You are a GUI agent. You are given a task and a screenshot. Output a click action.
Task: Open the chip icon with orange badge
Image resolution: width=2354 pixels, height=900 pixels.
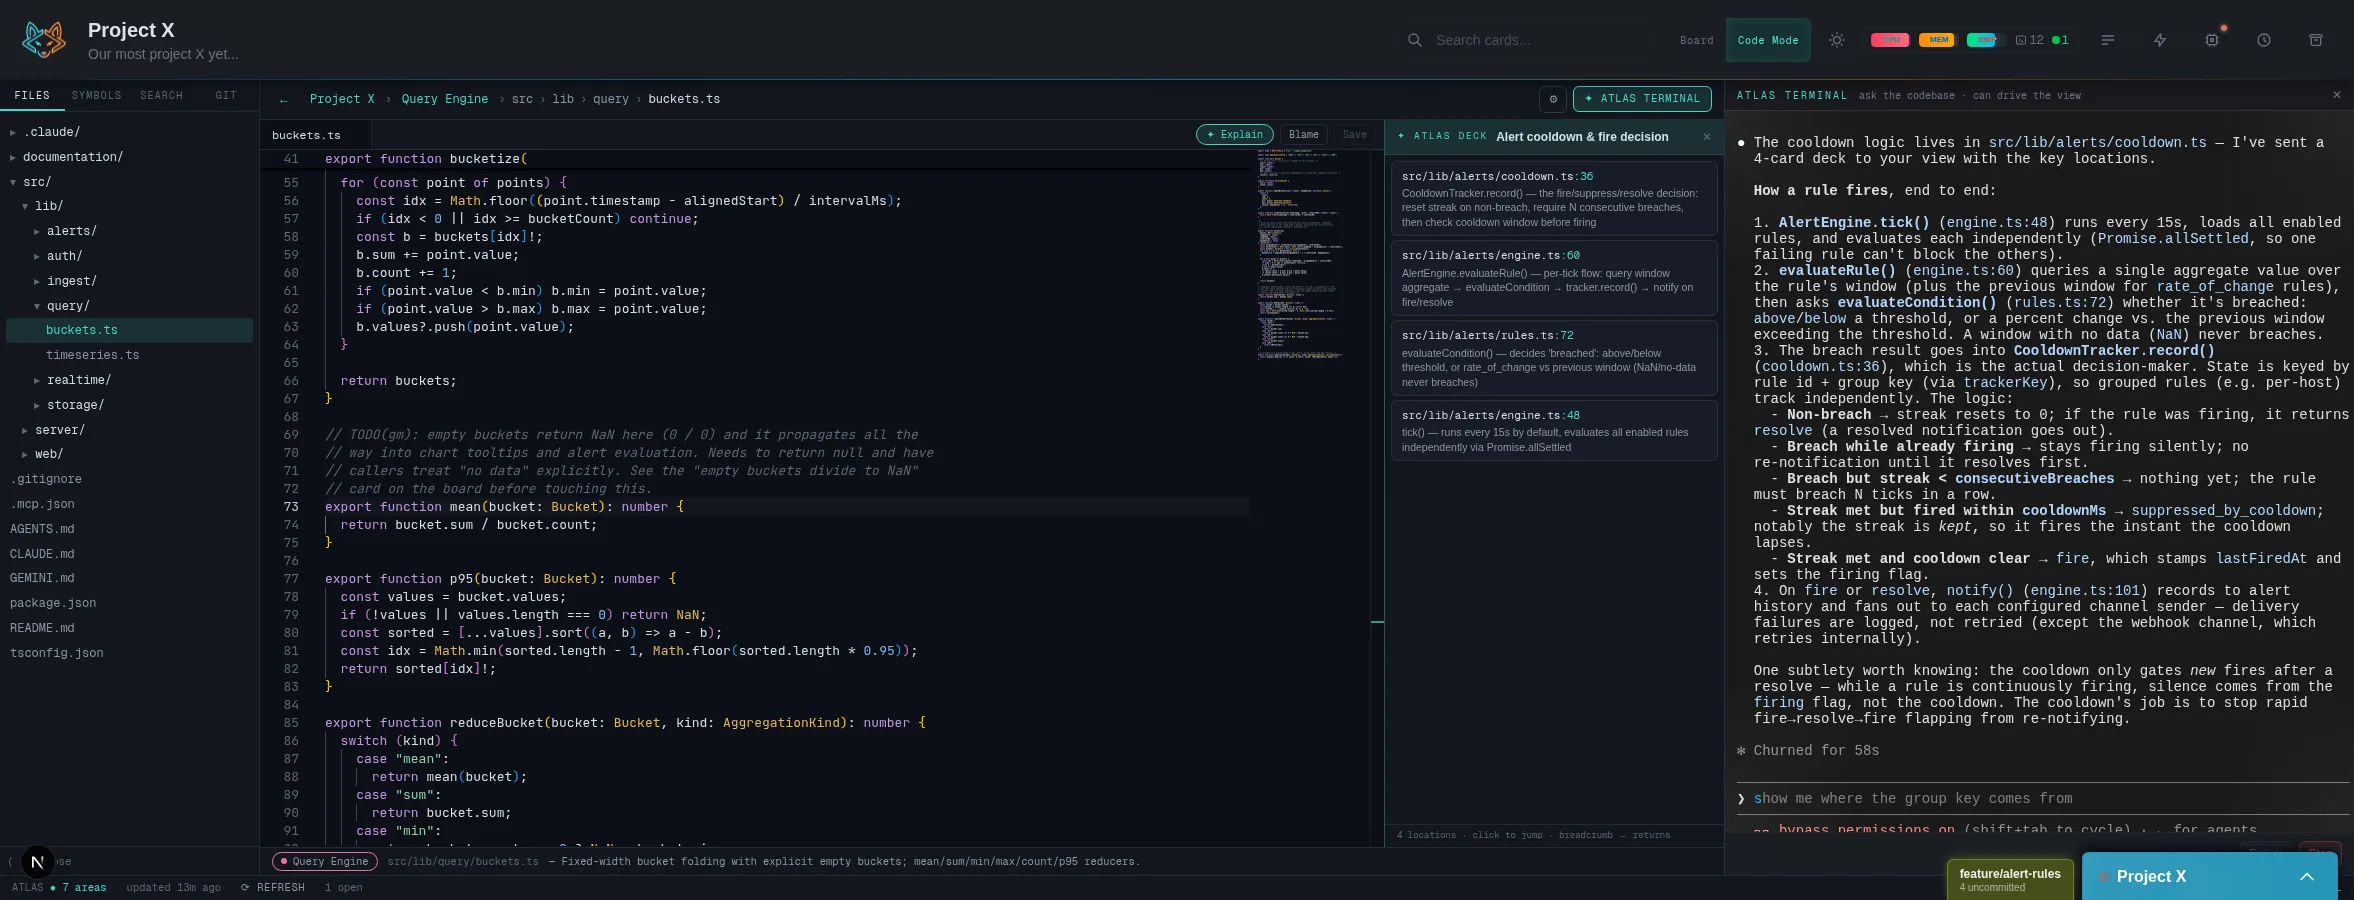[2212, 40]
